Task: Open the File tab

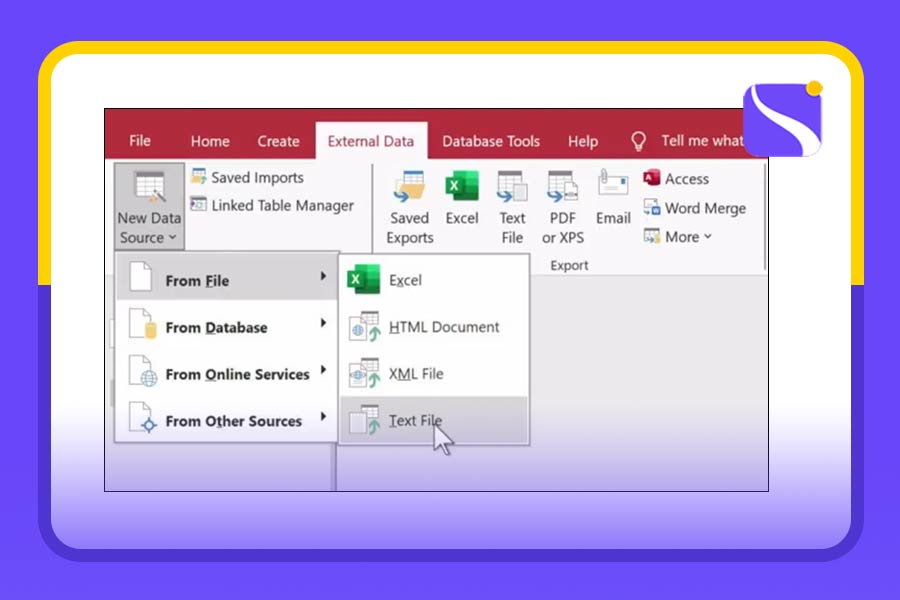Action: [139, 141]
